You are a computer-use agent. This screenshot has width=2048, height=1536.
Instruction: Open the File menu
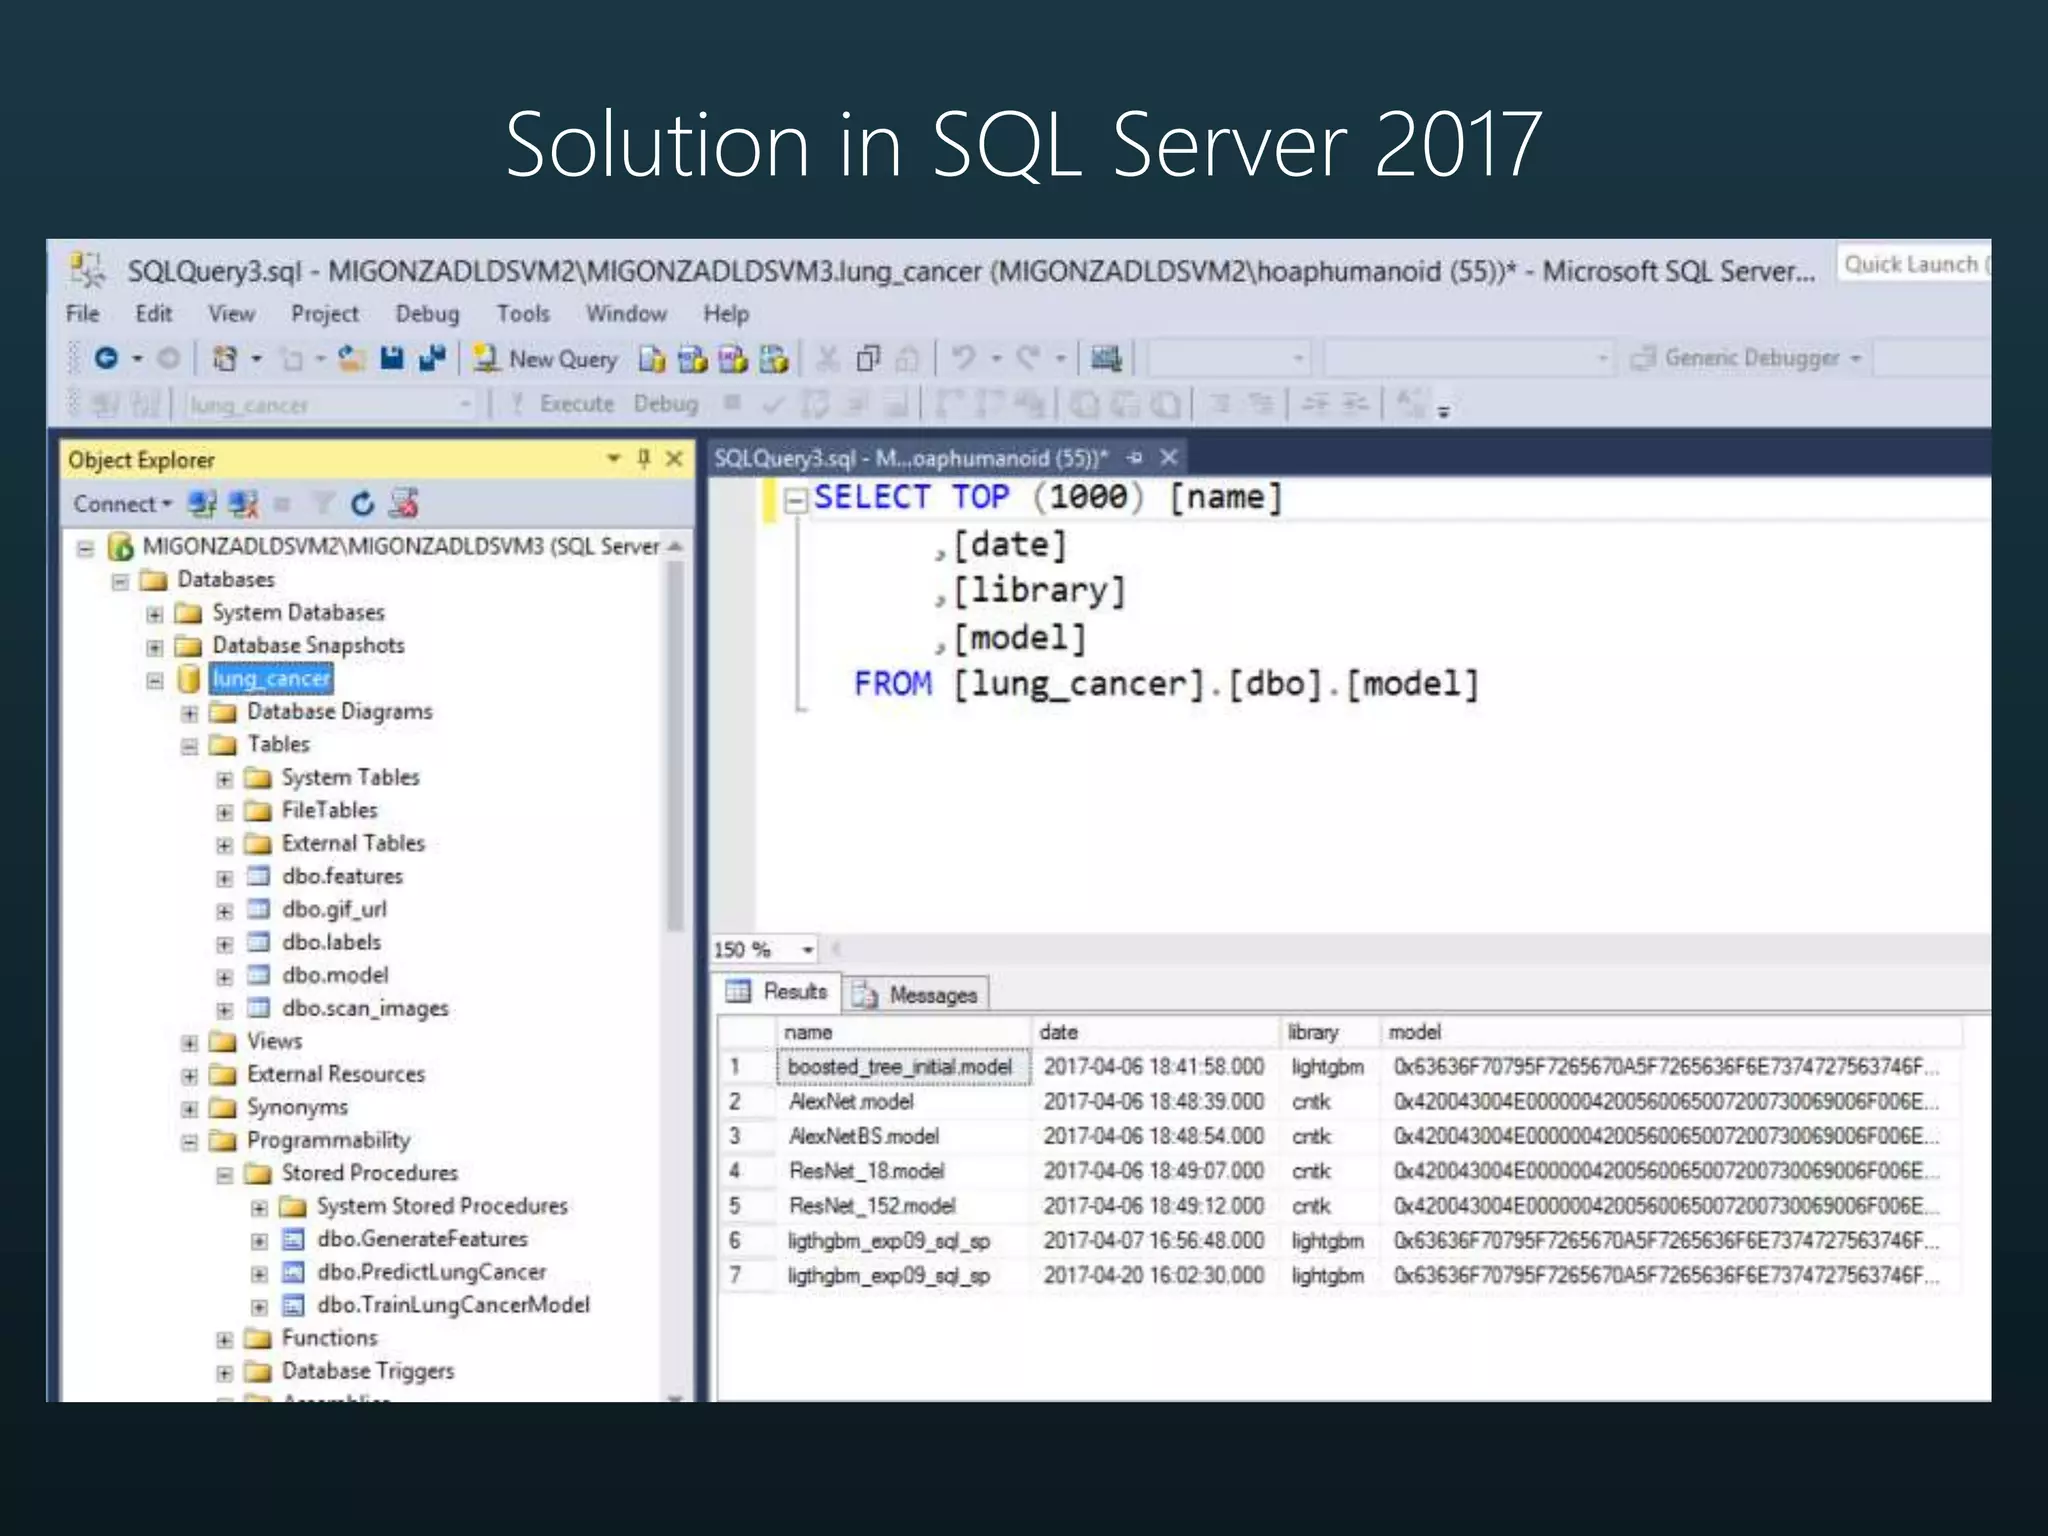(x=82, y=313)
